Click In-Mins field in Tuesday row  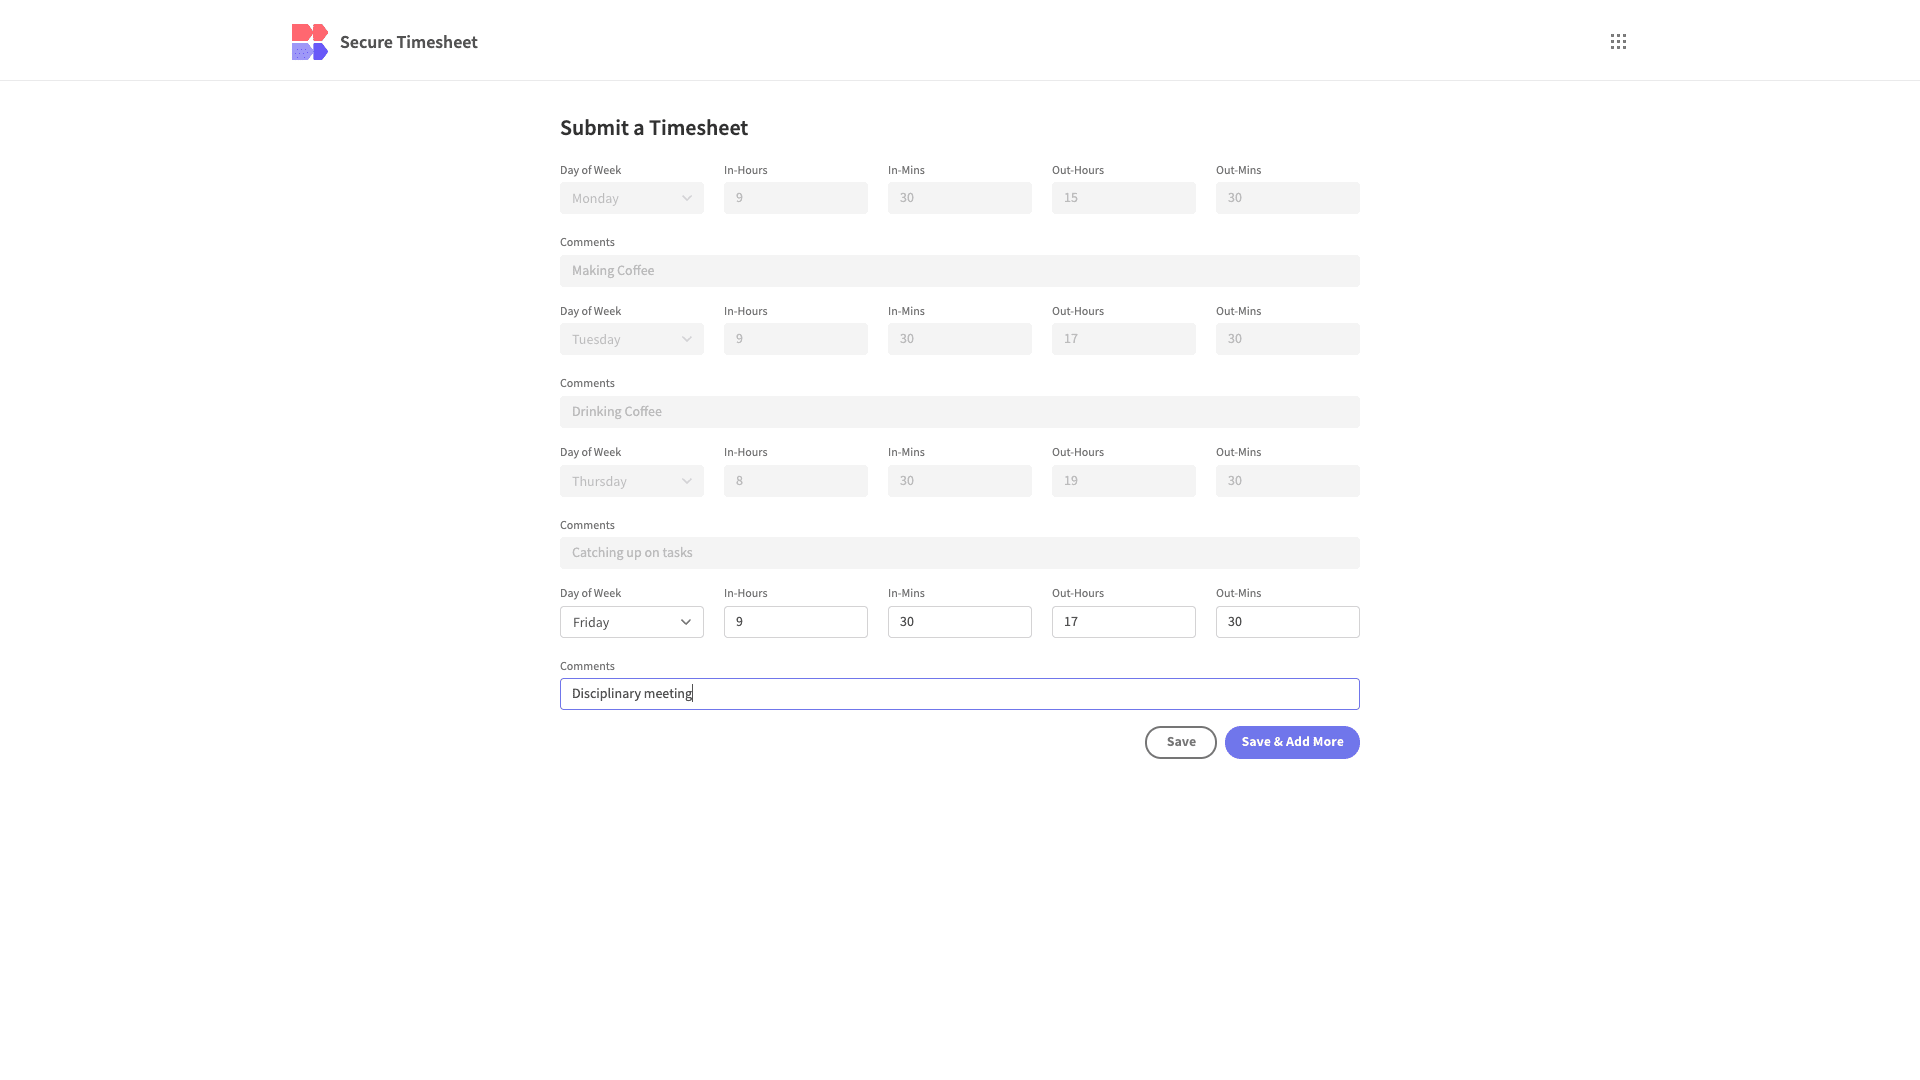(x=960, y=339)
